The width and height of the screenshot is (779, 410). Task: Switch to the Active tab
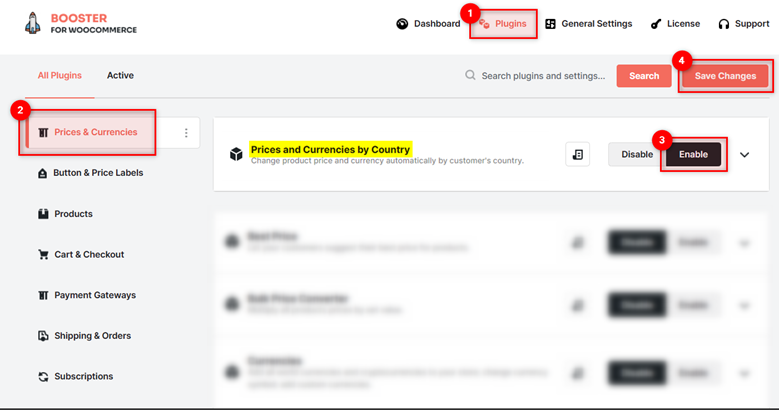[x=120, y=76]
